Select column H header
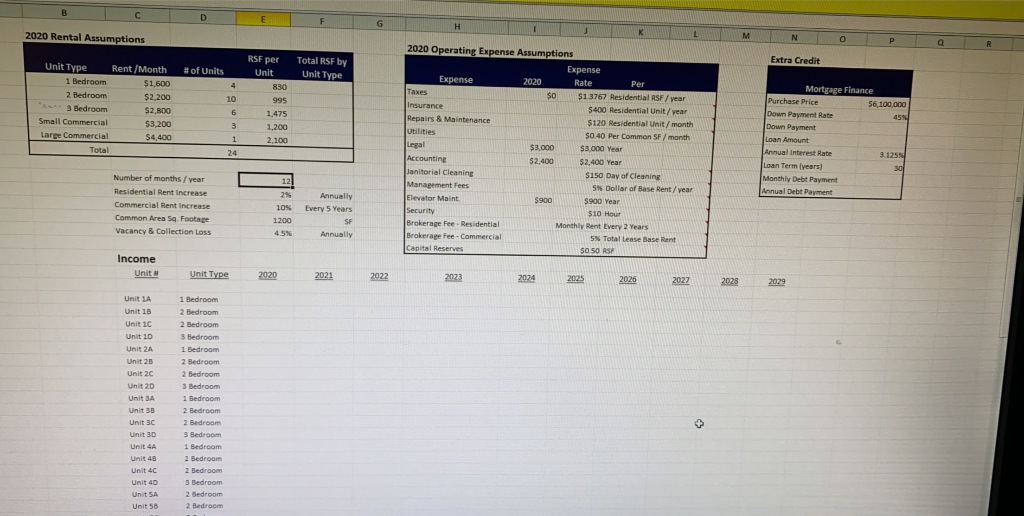Screen dimensions: 1024x516 tap(457, 26)
